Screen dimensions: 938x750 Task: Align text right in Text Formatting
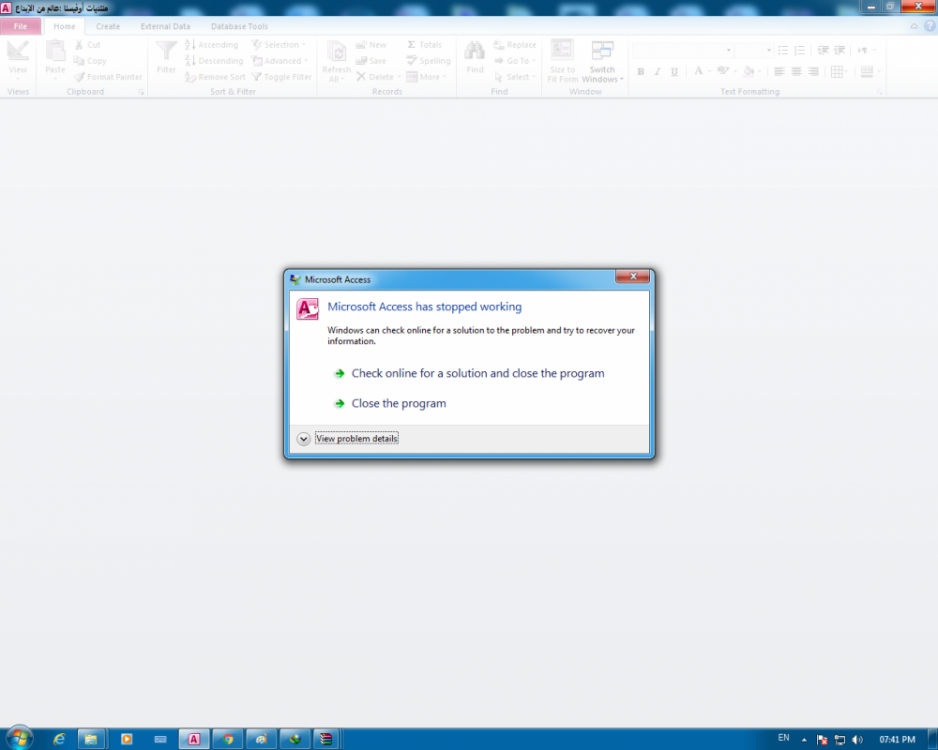click(813, 72)
